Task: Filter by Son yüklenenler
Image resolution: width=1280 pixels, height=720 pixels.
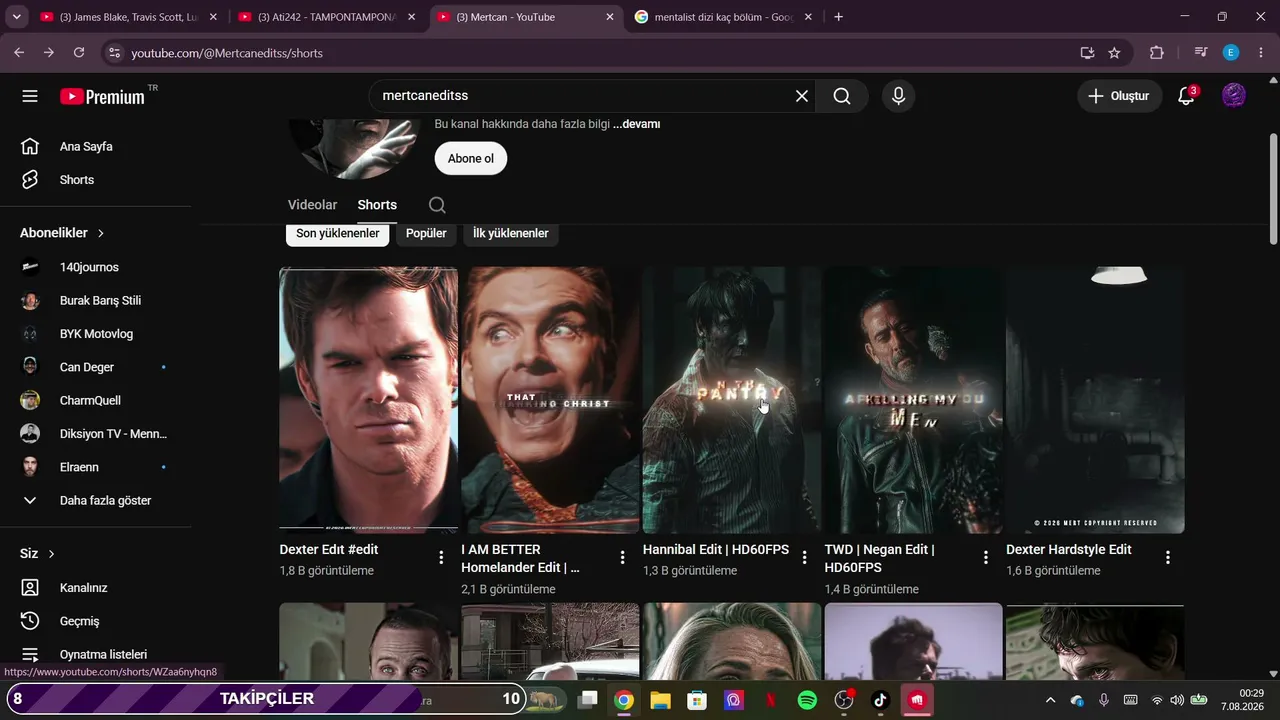Action: click(x=338, y=233)
